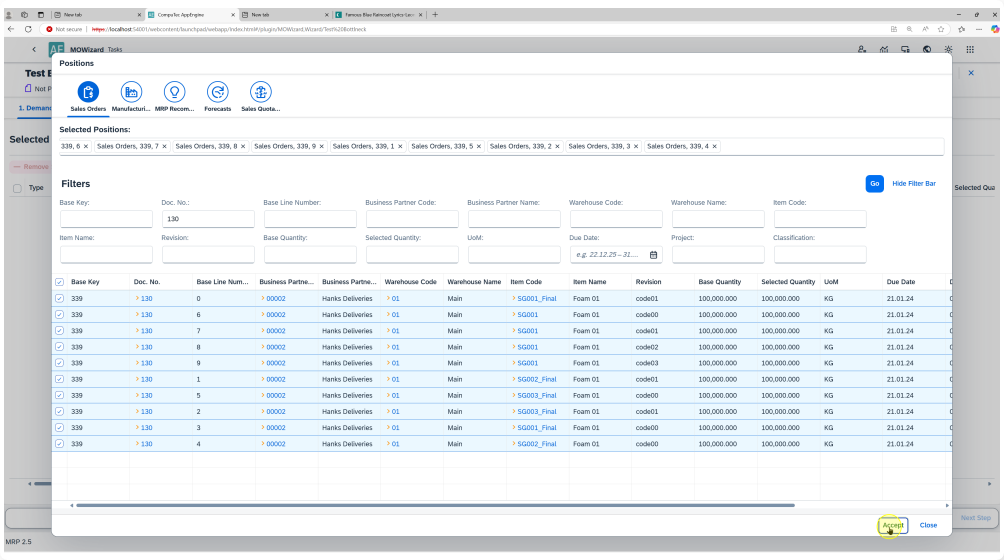This screenshot has width=1004, height=560.
Task: Select the Sales Quotations icon tab
Action: 260,93
